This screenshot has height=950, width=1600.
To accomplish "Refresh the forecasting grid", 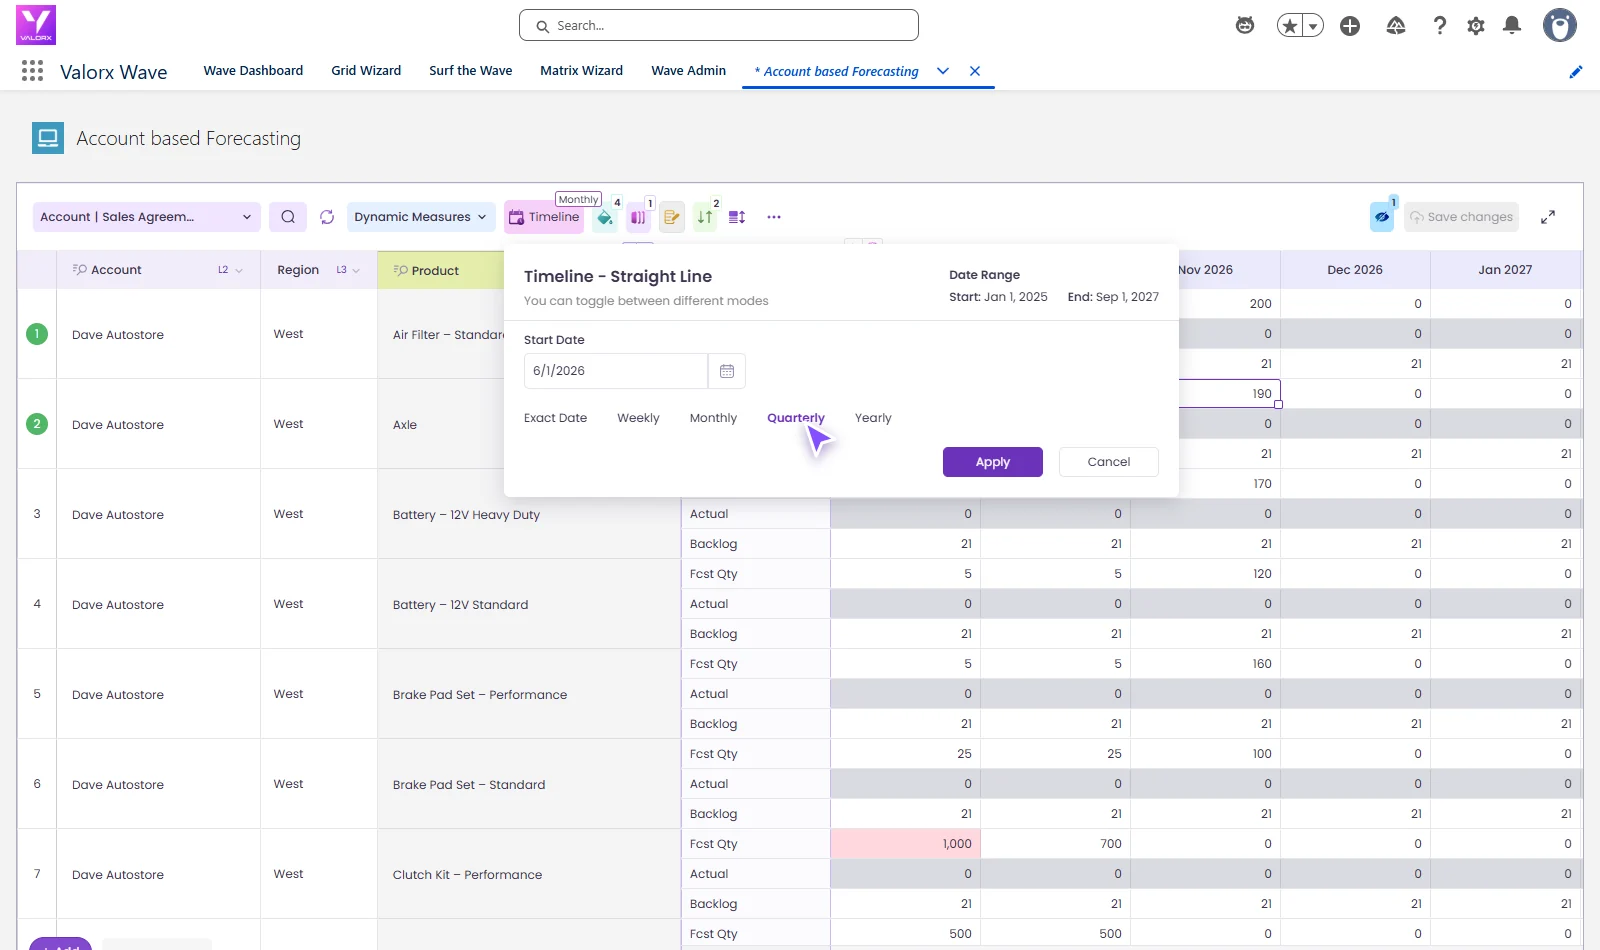I will coord(327,217).
